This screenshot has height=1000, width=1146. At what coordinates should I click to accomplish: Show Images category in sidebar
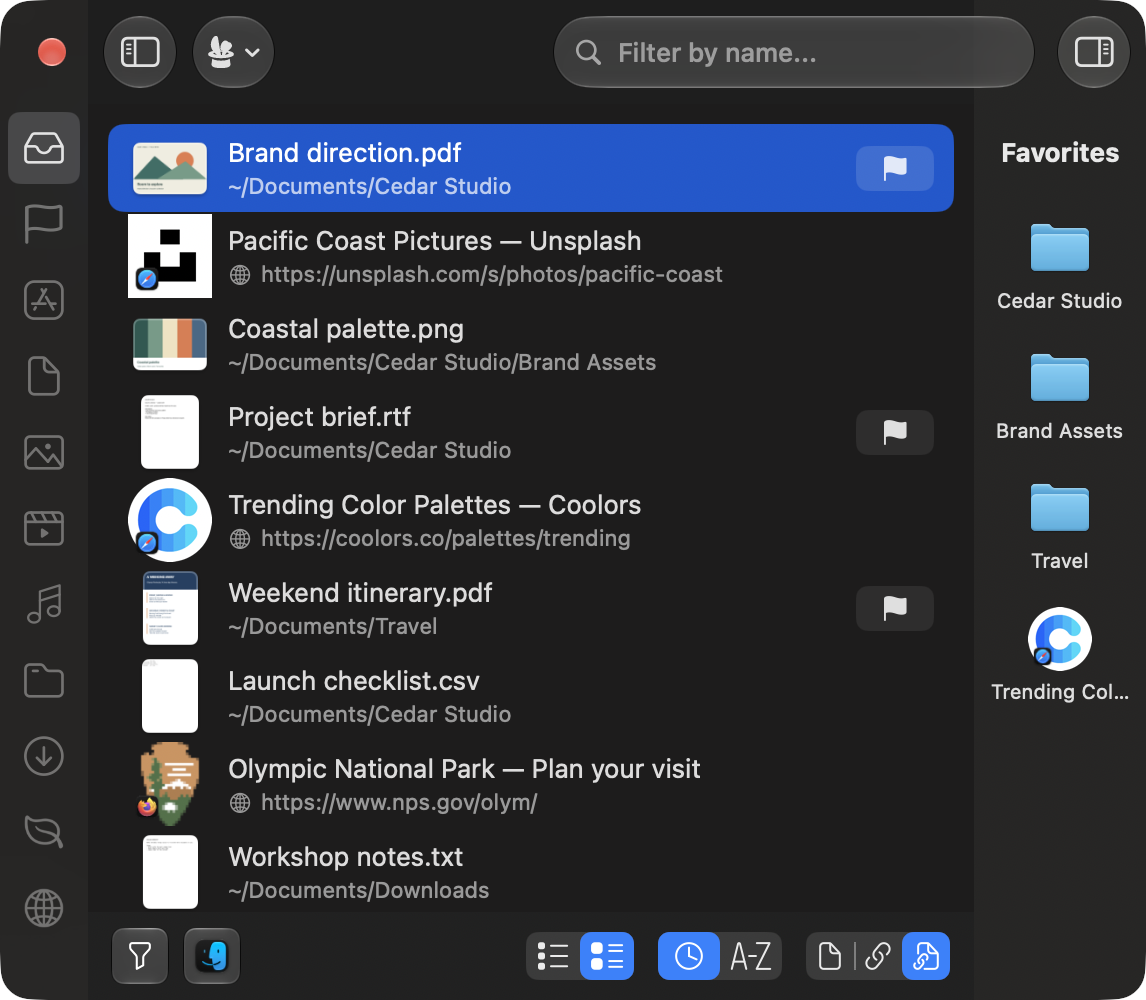pyautogui.click(x=44, y=452)
